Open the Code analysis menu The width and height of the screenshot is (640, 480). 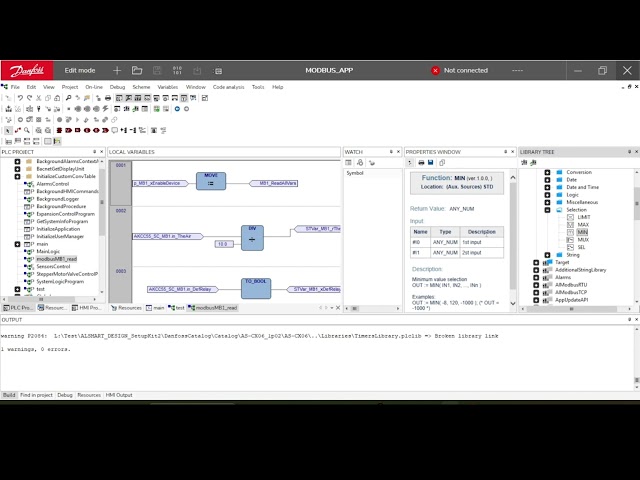tap(229, 87)
